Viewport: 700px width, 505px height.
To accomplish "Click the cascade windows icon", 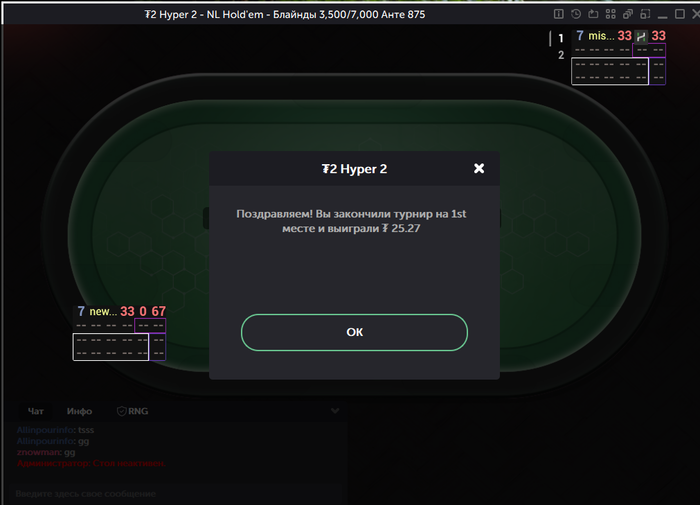I will [628, 14].
